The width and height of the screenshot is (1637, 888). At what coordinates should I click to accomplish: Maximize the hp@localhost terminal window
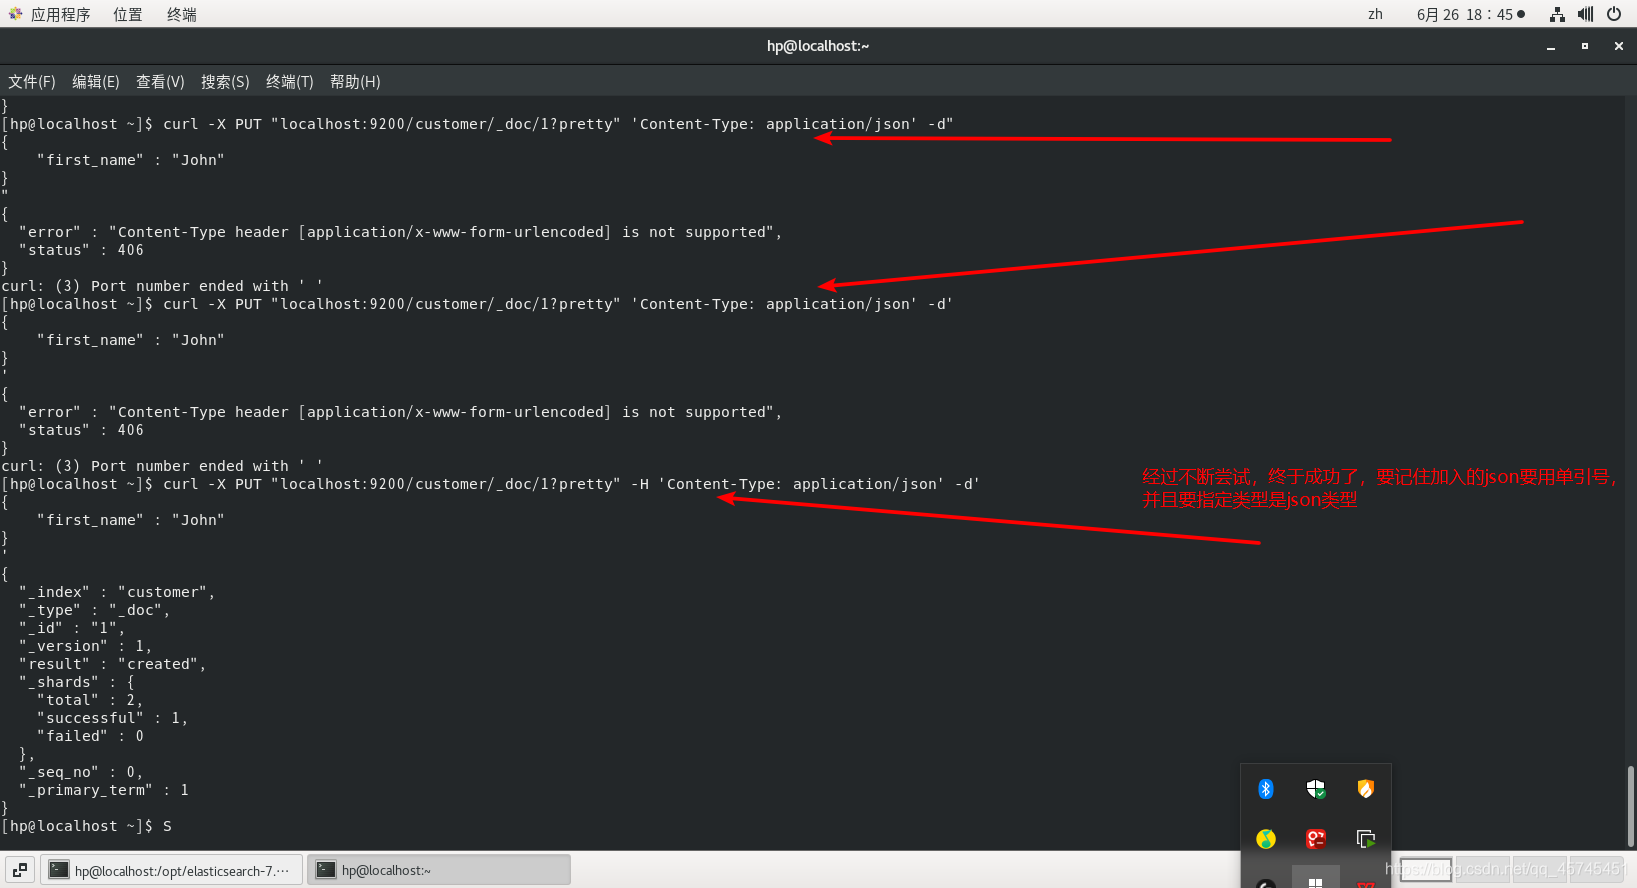pyautogui.click(x=1585, y=46)
